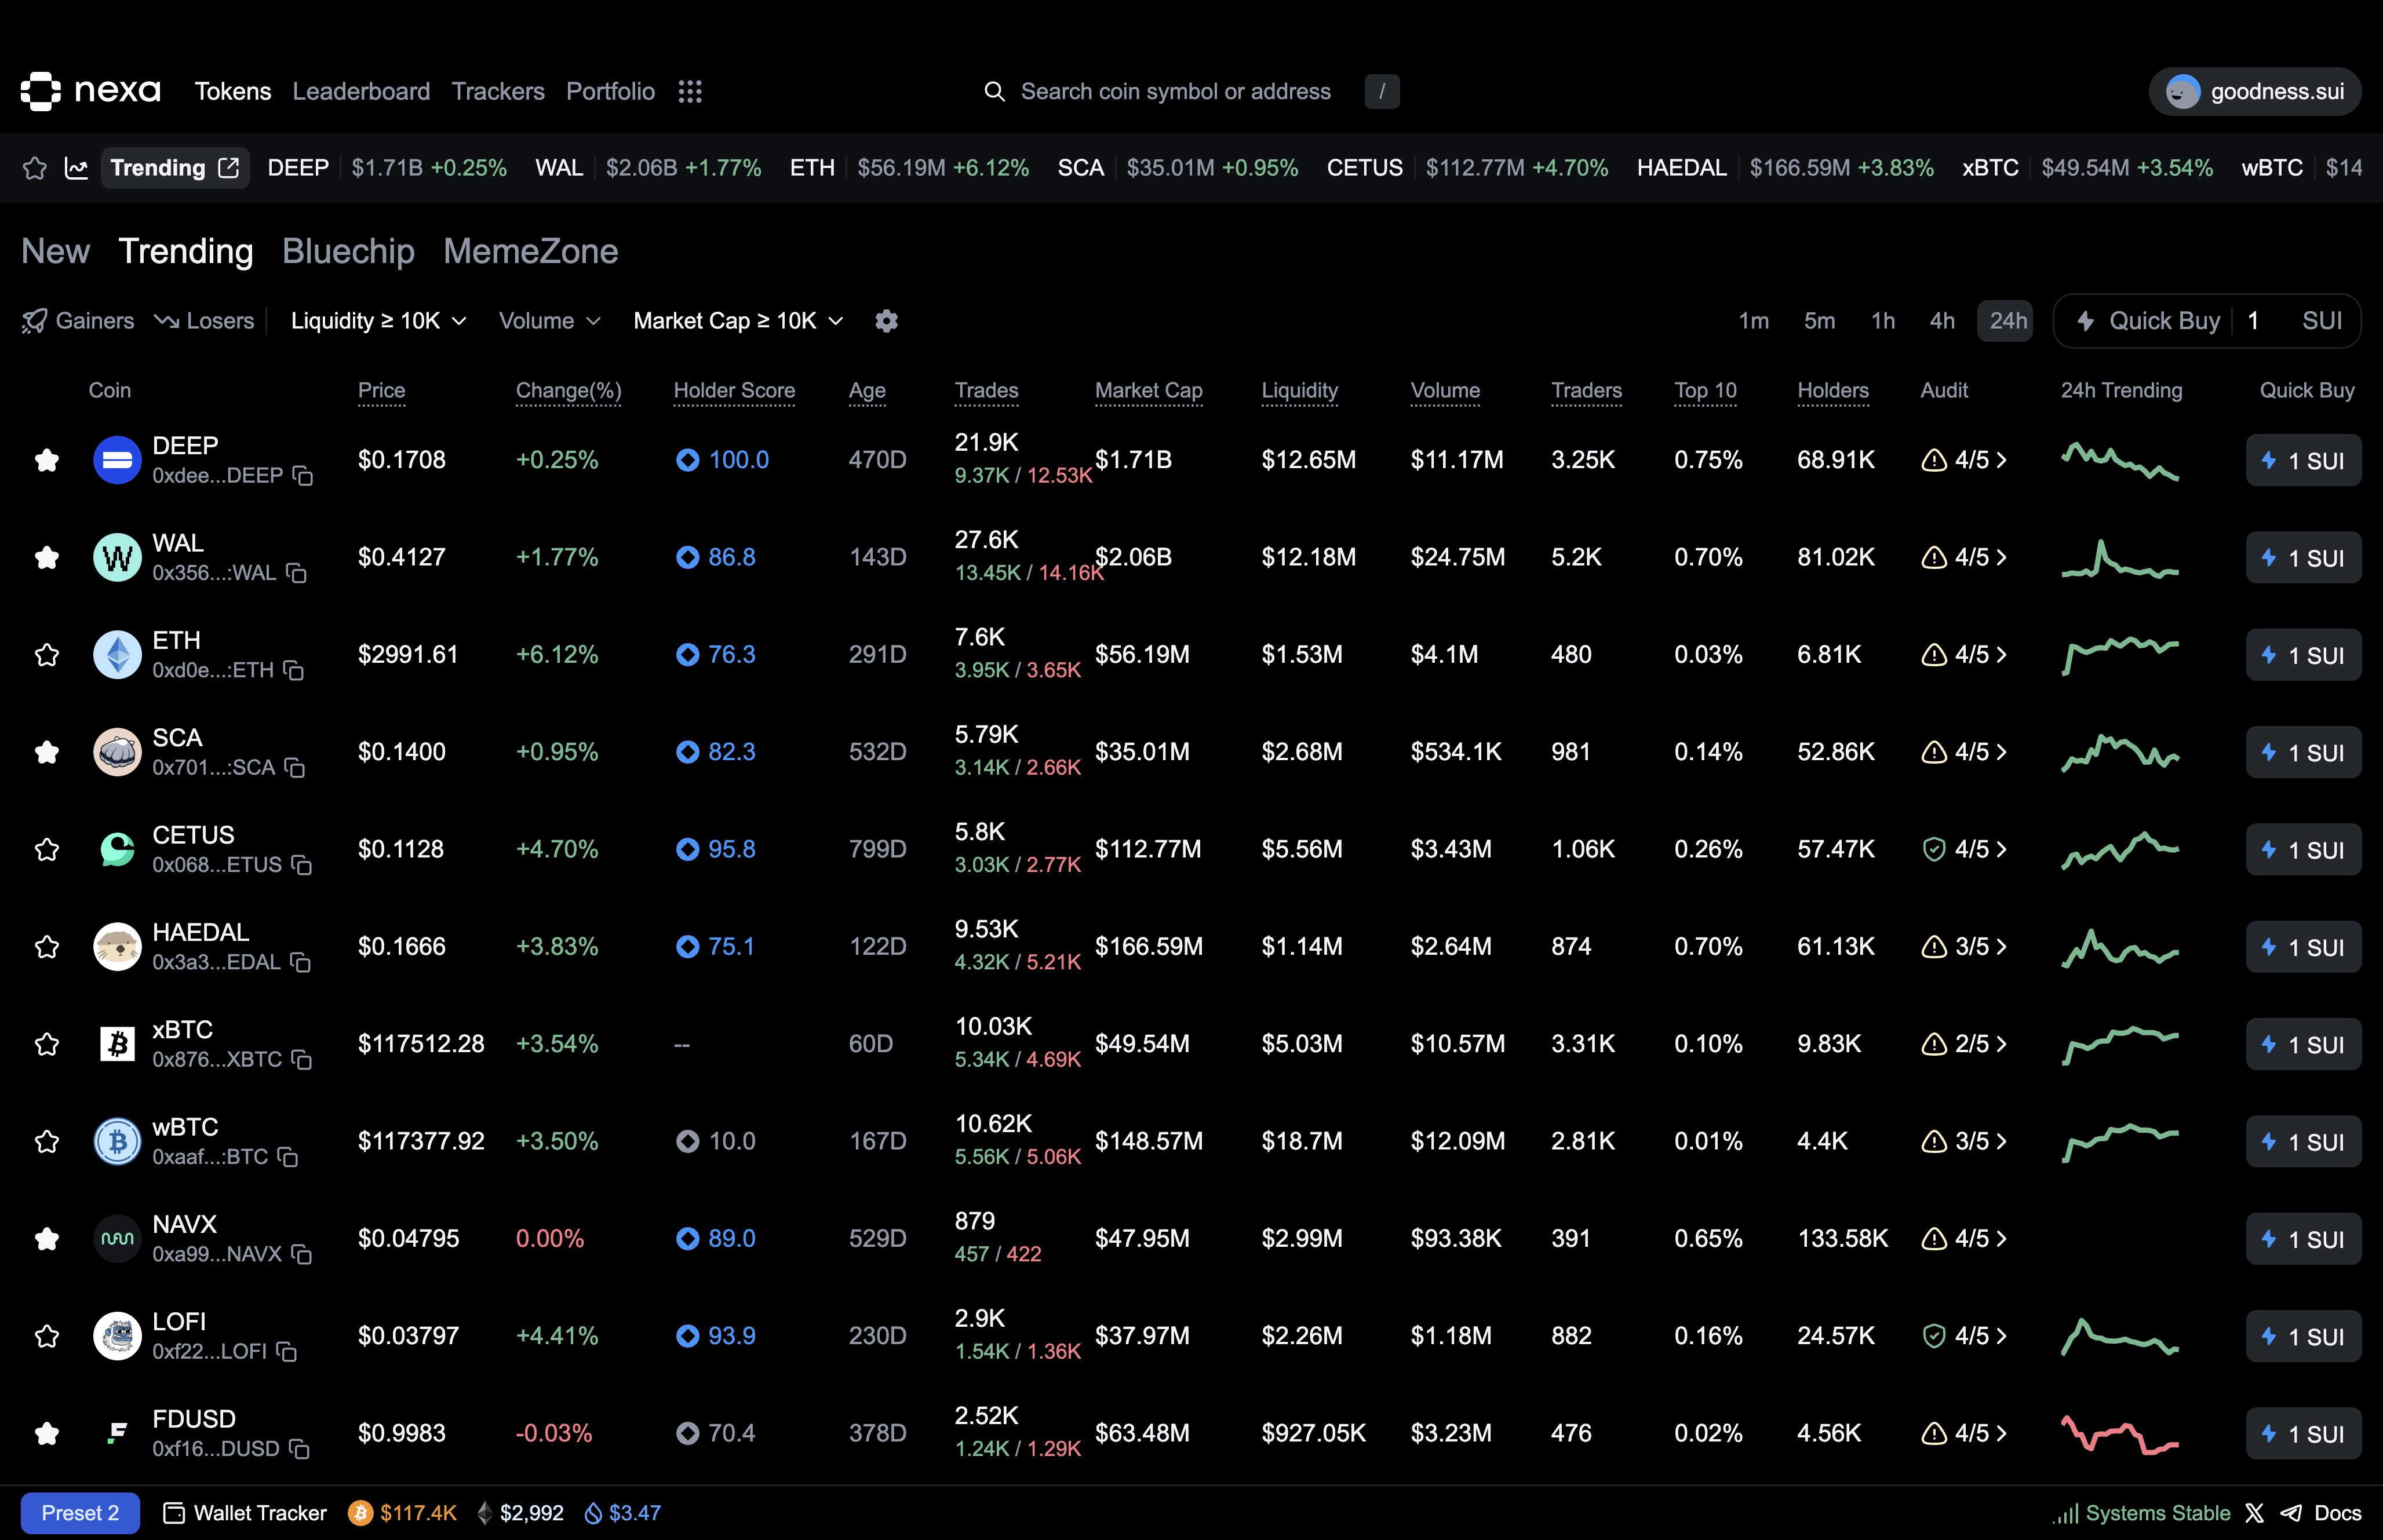This screenshot has width=2383, height=1540.
Task: Open the Wallet Tracker panel
Action: [x=245, y=1513]
